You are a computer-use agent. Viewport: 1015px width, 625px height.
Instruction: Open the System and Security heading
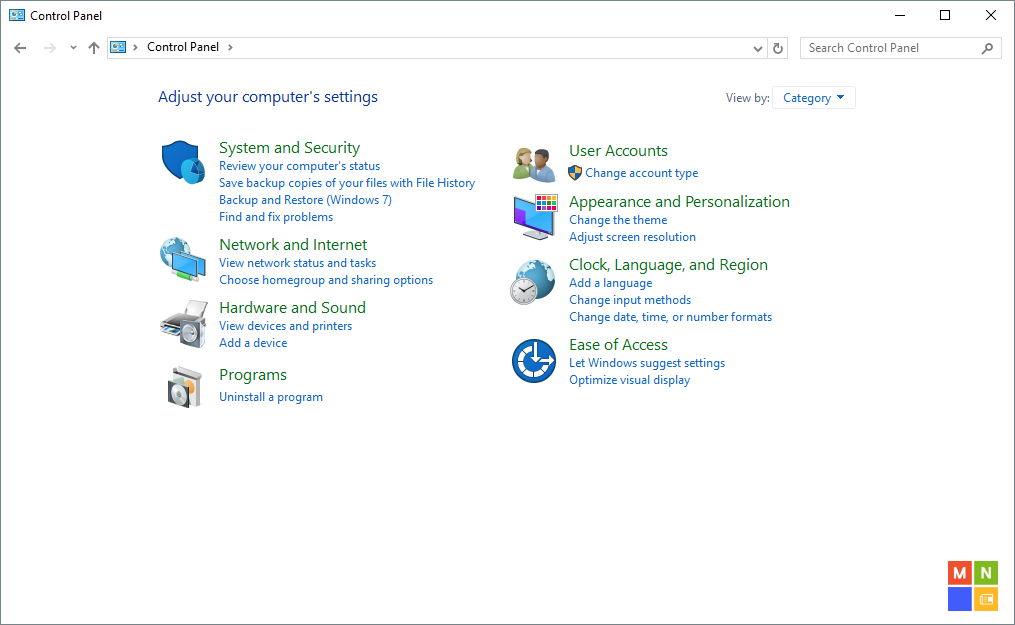pyautogui.click(x=289, y=148)
